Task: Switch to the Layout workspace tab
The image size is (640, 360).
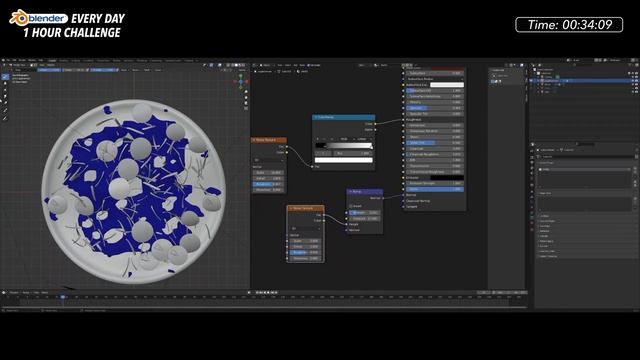Action: pyautogui.click(x=52, y=60)
